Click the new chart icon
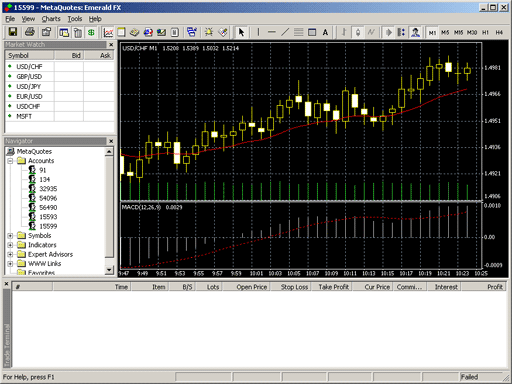Viewport: 512px width, 384px height. coord(108,32)
